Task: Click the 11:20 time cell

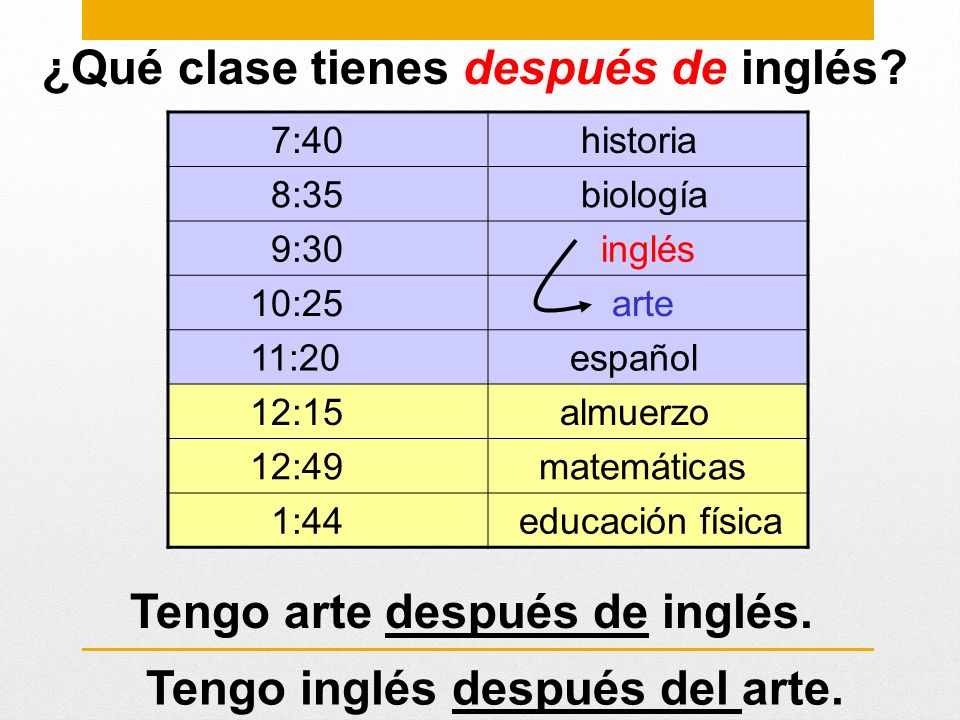Action: [x=328, y=358]
